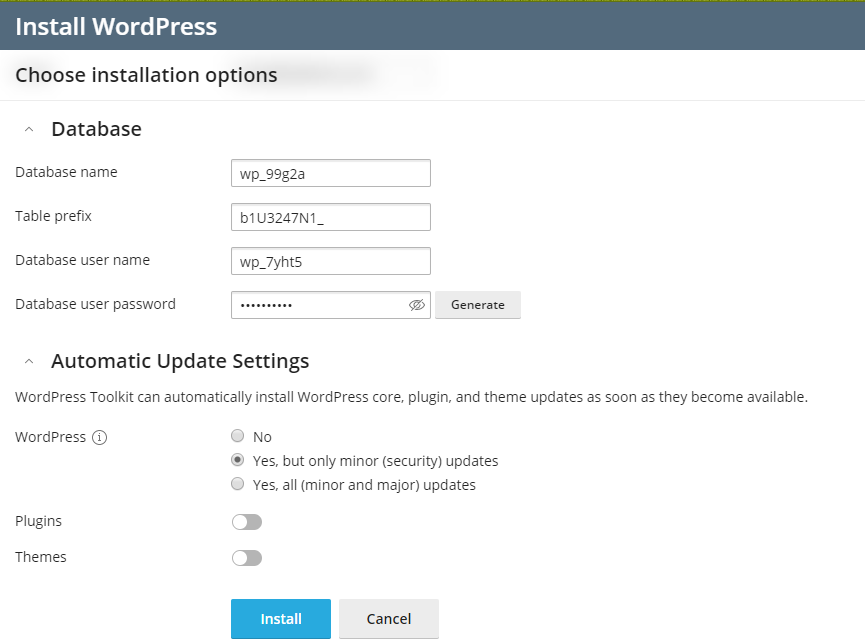Collapse the Automatic Update Settings chevron
The width and height of the screenshot is (865, 644).
pyautogui.click(x=29, y=362)
